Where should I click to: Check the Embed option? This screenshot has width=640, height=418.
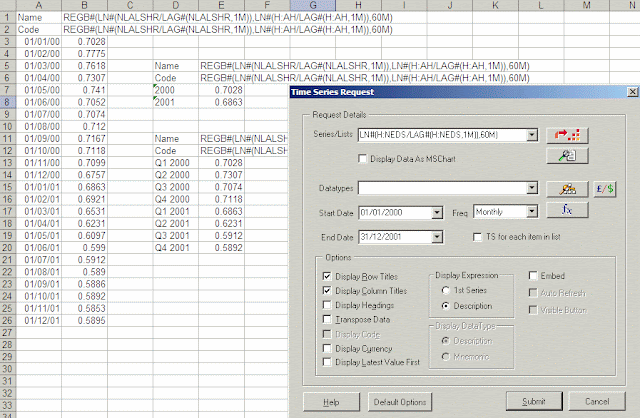click(x=533, y=276)
